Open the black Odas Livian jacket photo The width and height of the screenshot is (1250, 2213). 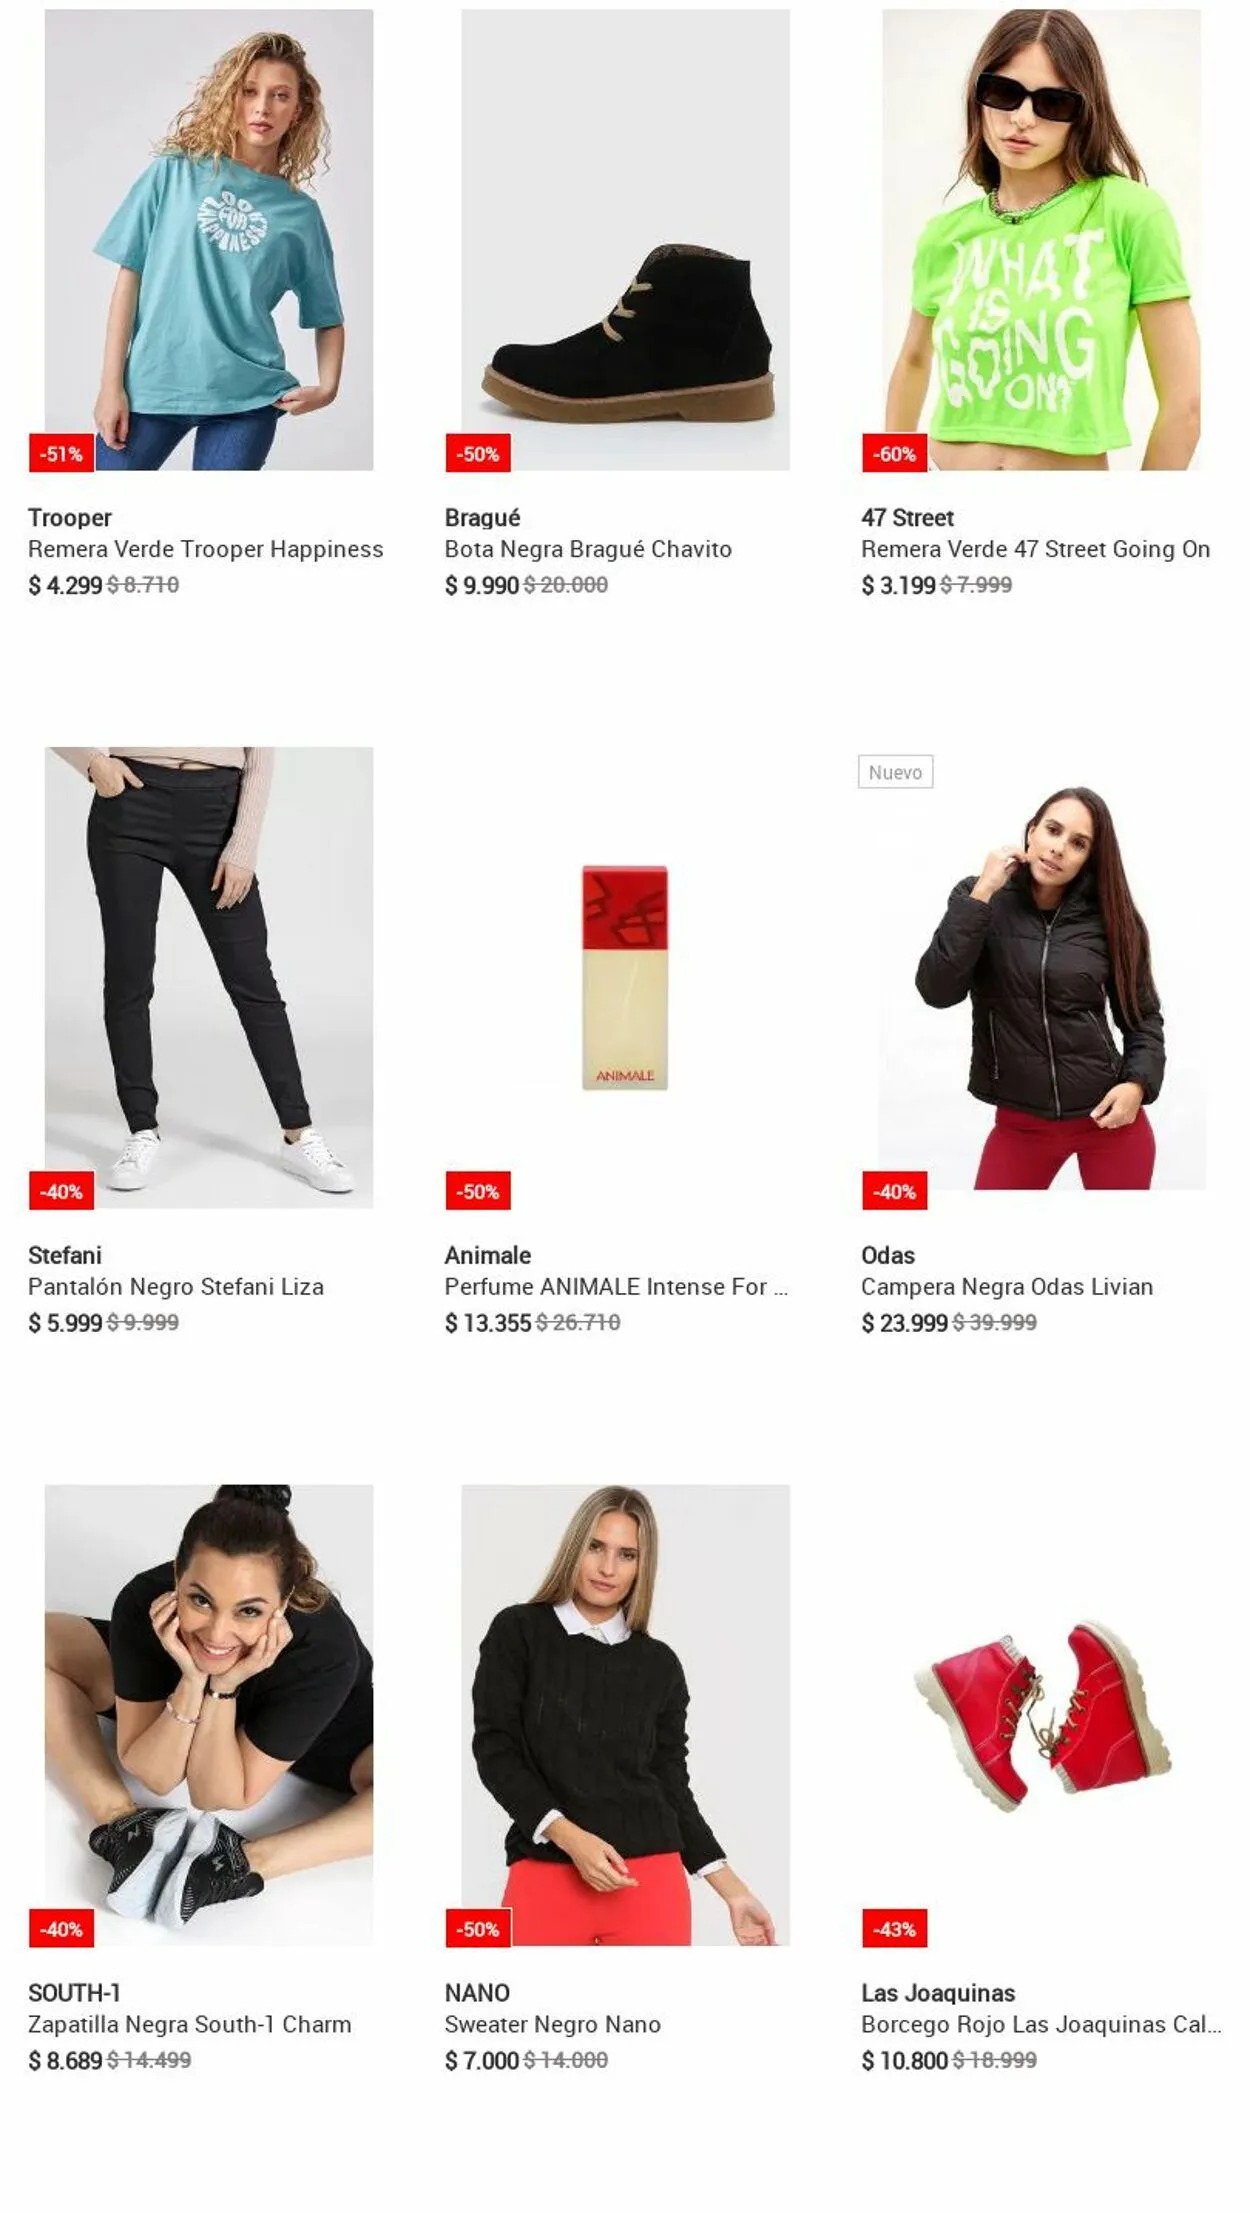pos(1041,977)
